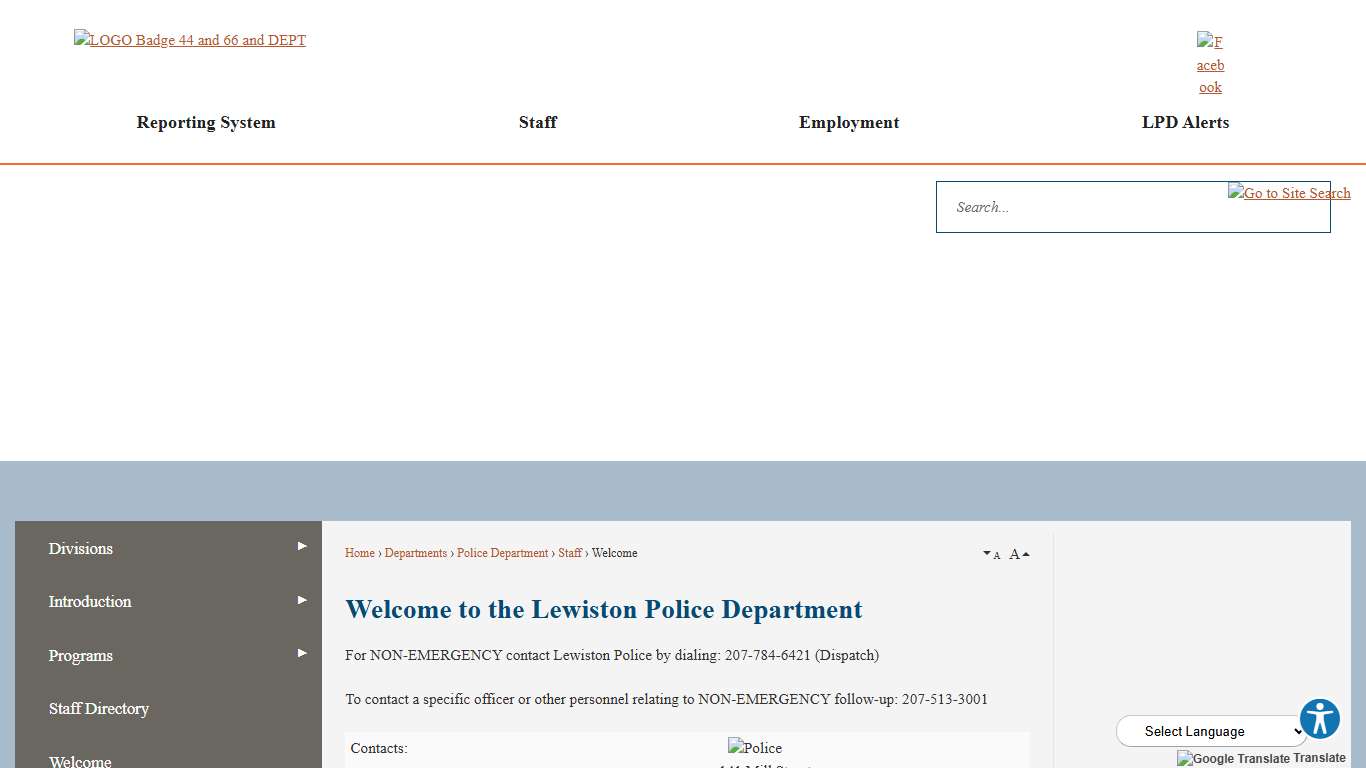
Task: Navigate to Reporting System
Action: (x=206, y=122)
